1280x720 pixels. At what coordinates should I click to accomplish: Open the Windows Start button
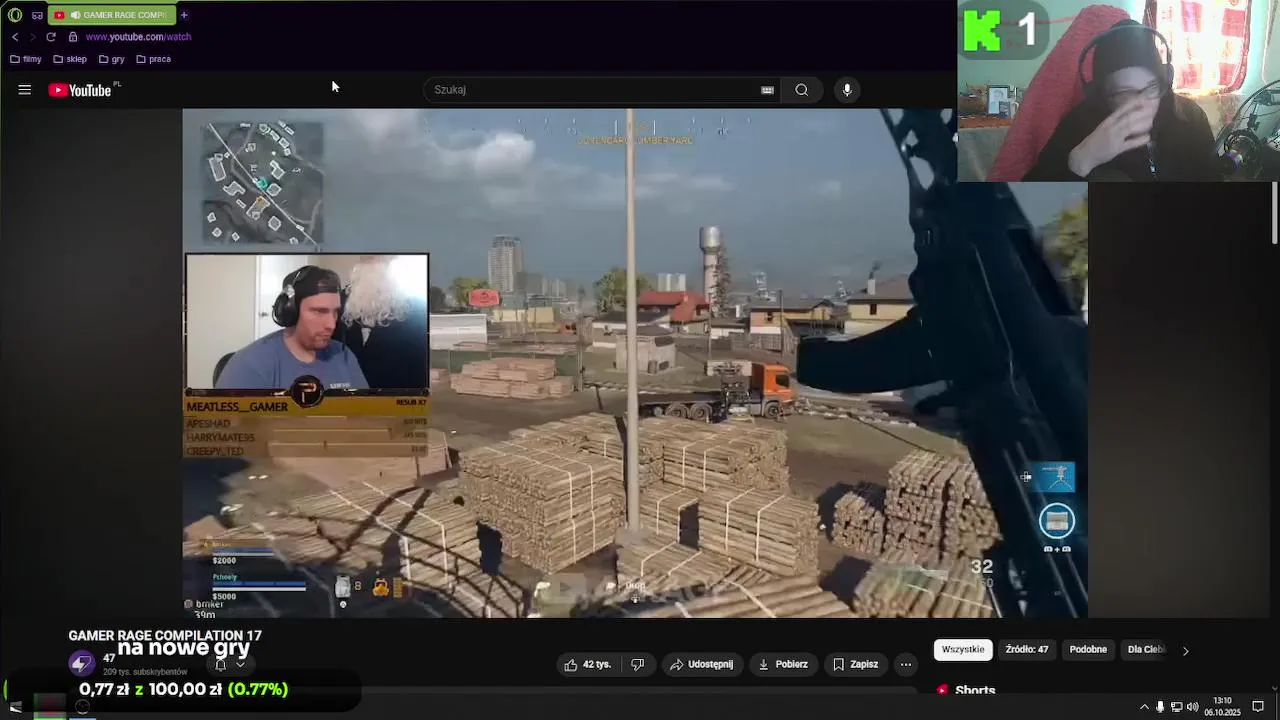(15, 707)
